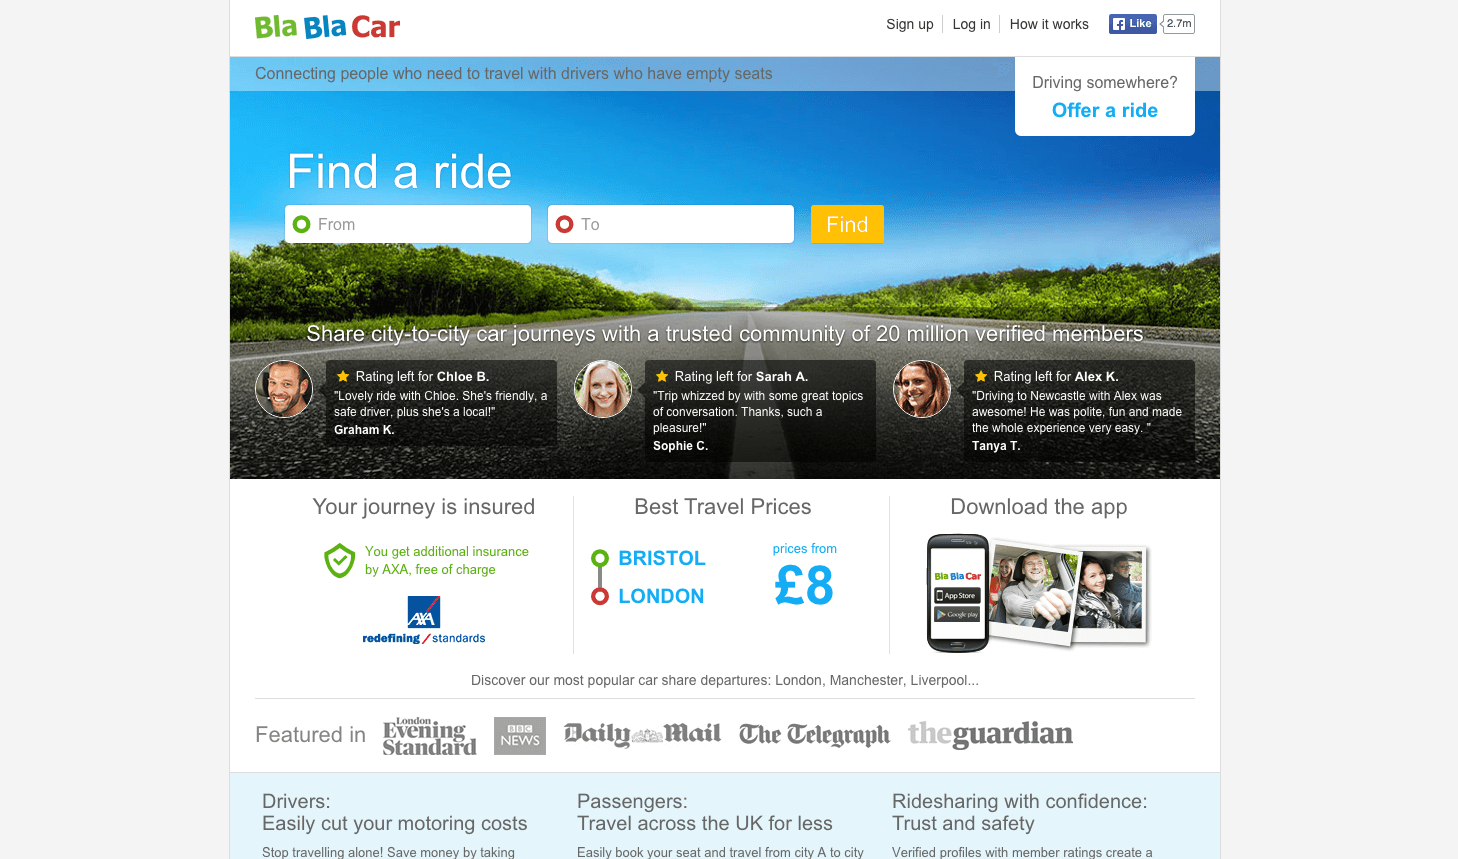Screen dimensions: 1458x859
Task: Click The Telegraph logo
Action: point(814,735)
